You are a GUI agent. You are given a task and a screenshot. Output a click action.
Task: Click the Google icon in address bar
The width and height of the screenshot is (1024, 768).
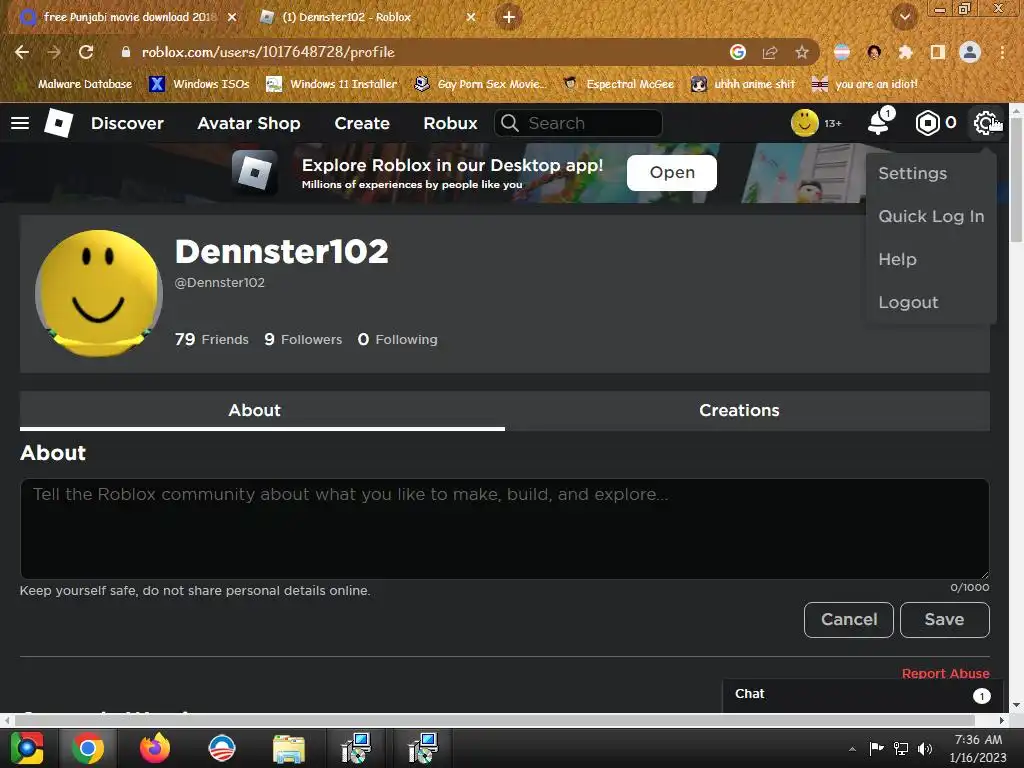737,52
